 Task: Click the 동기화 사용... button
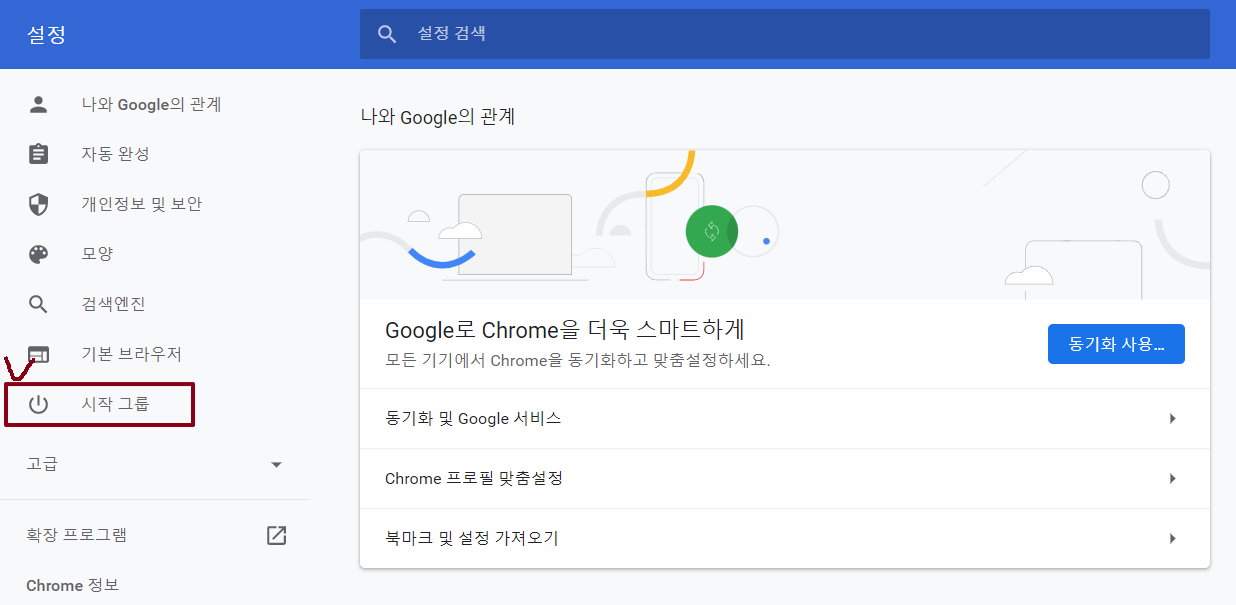tap(1116, 344)
